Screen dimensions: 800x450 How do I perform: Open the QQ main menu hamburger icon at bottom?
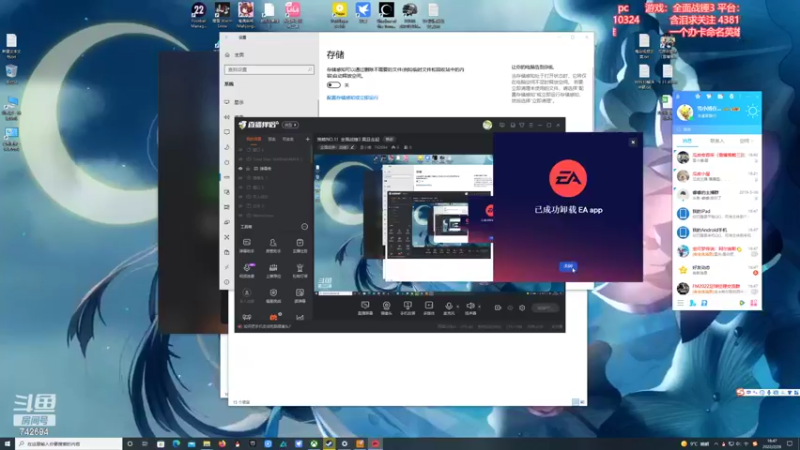681,303
